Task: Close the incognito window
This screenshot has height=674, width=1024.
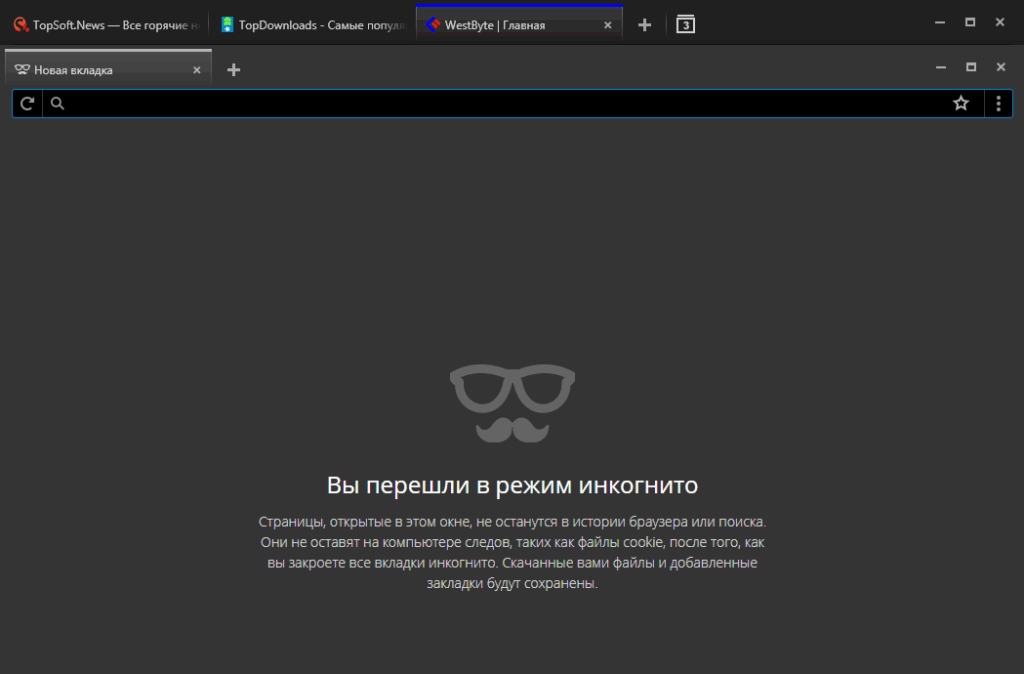Action: tap(1000, 67)
